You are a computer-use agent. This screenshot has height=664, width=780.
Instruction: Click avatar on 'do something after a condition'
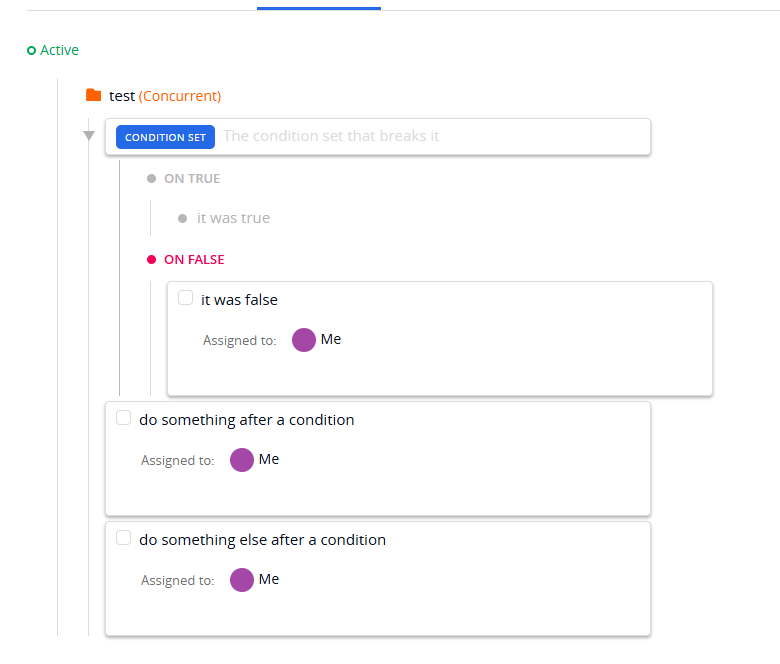coord(242,460)
